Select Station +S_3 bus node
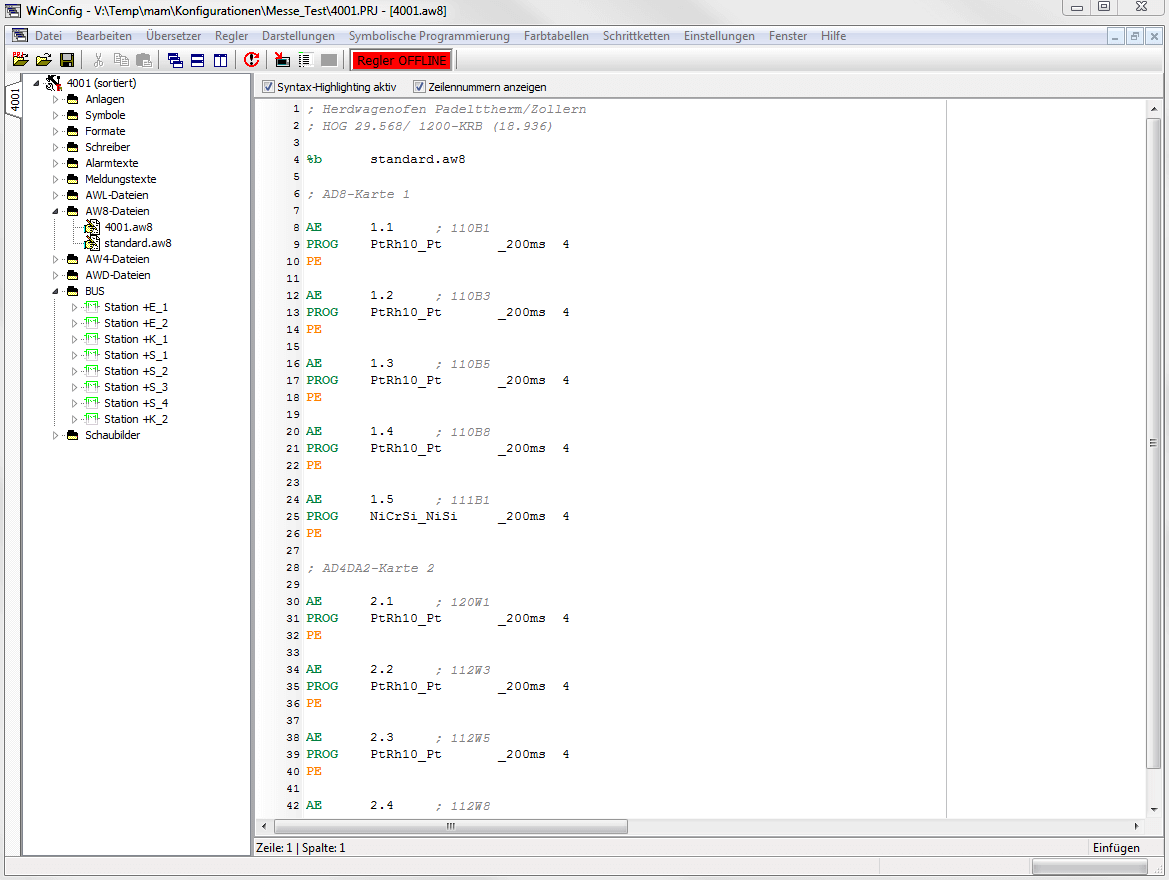Image resolution: width=1169 pixels, height=880 pixels. (x=136, y=387)
